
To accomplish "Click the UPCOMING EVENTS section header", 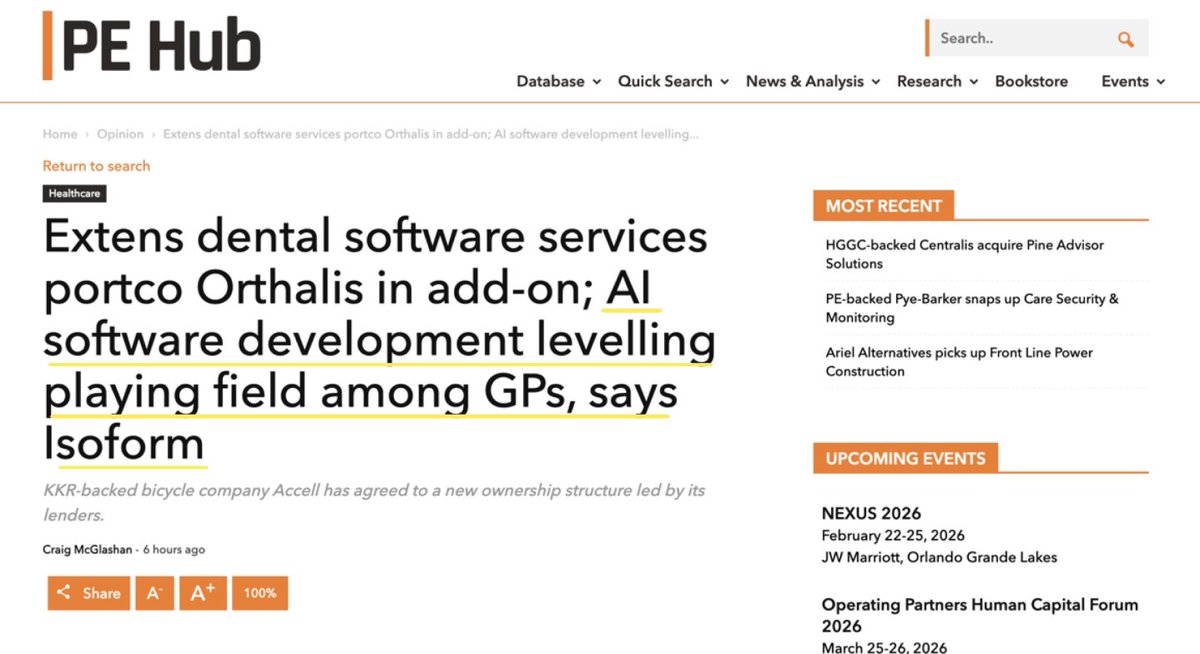I will (x=905, y=458).
